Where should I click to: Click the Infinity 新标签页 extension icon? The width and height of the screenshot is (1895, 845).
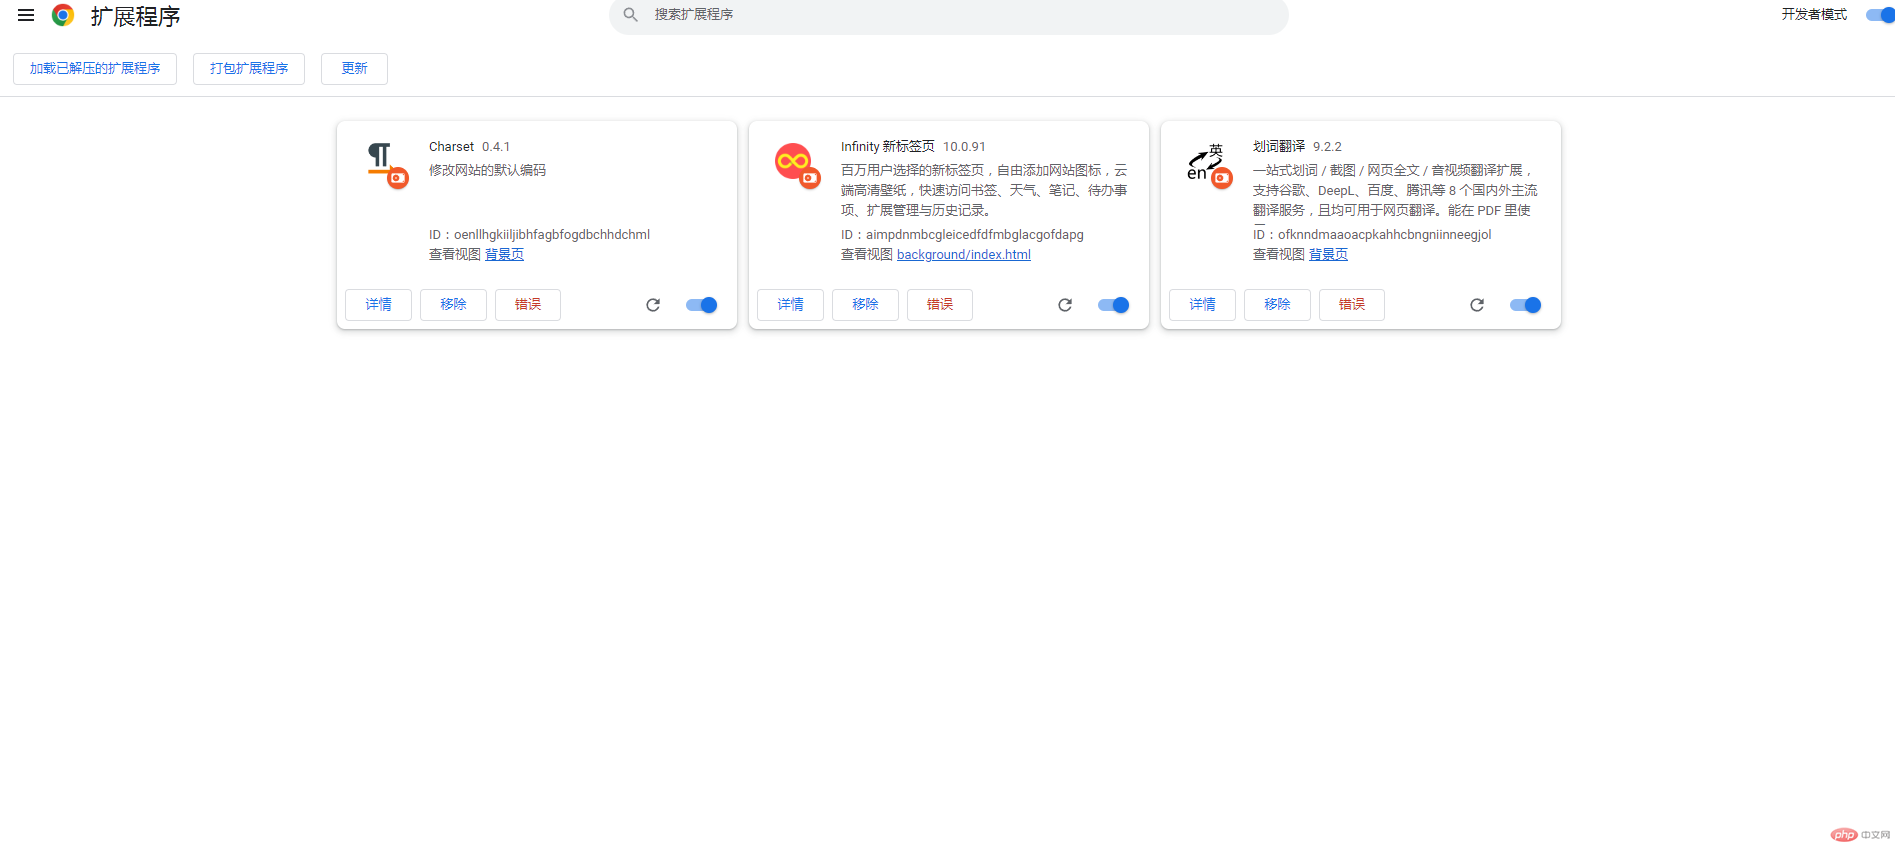point(797,164)
